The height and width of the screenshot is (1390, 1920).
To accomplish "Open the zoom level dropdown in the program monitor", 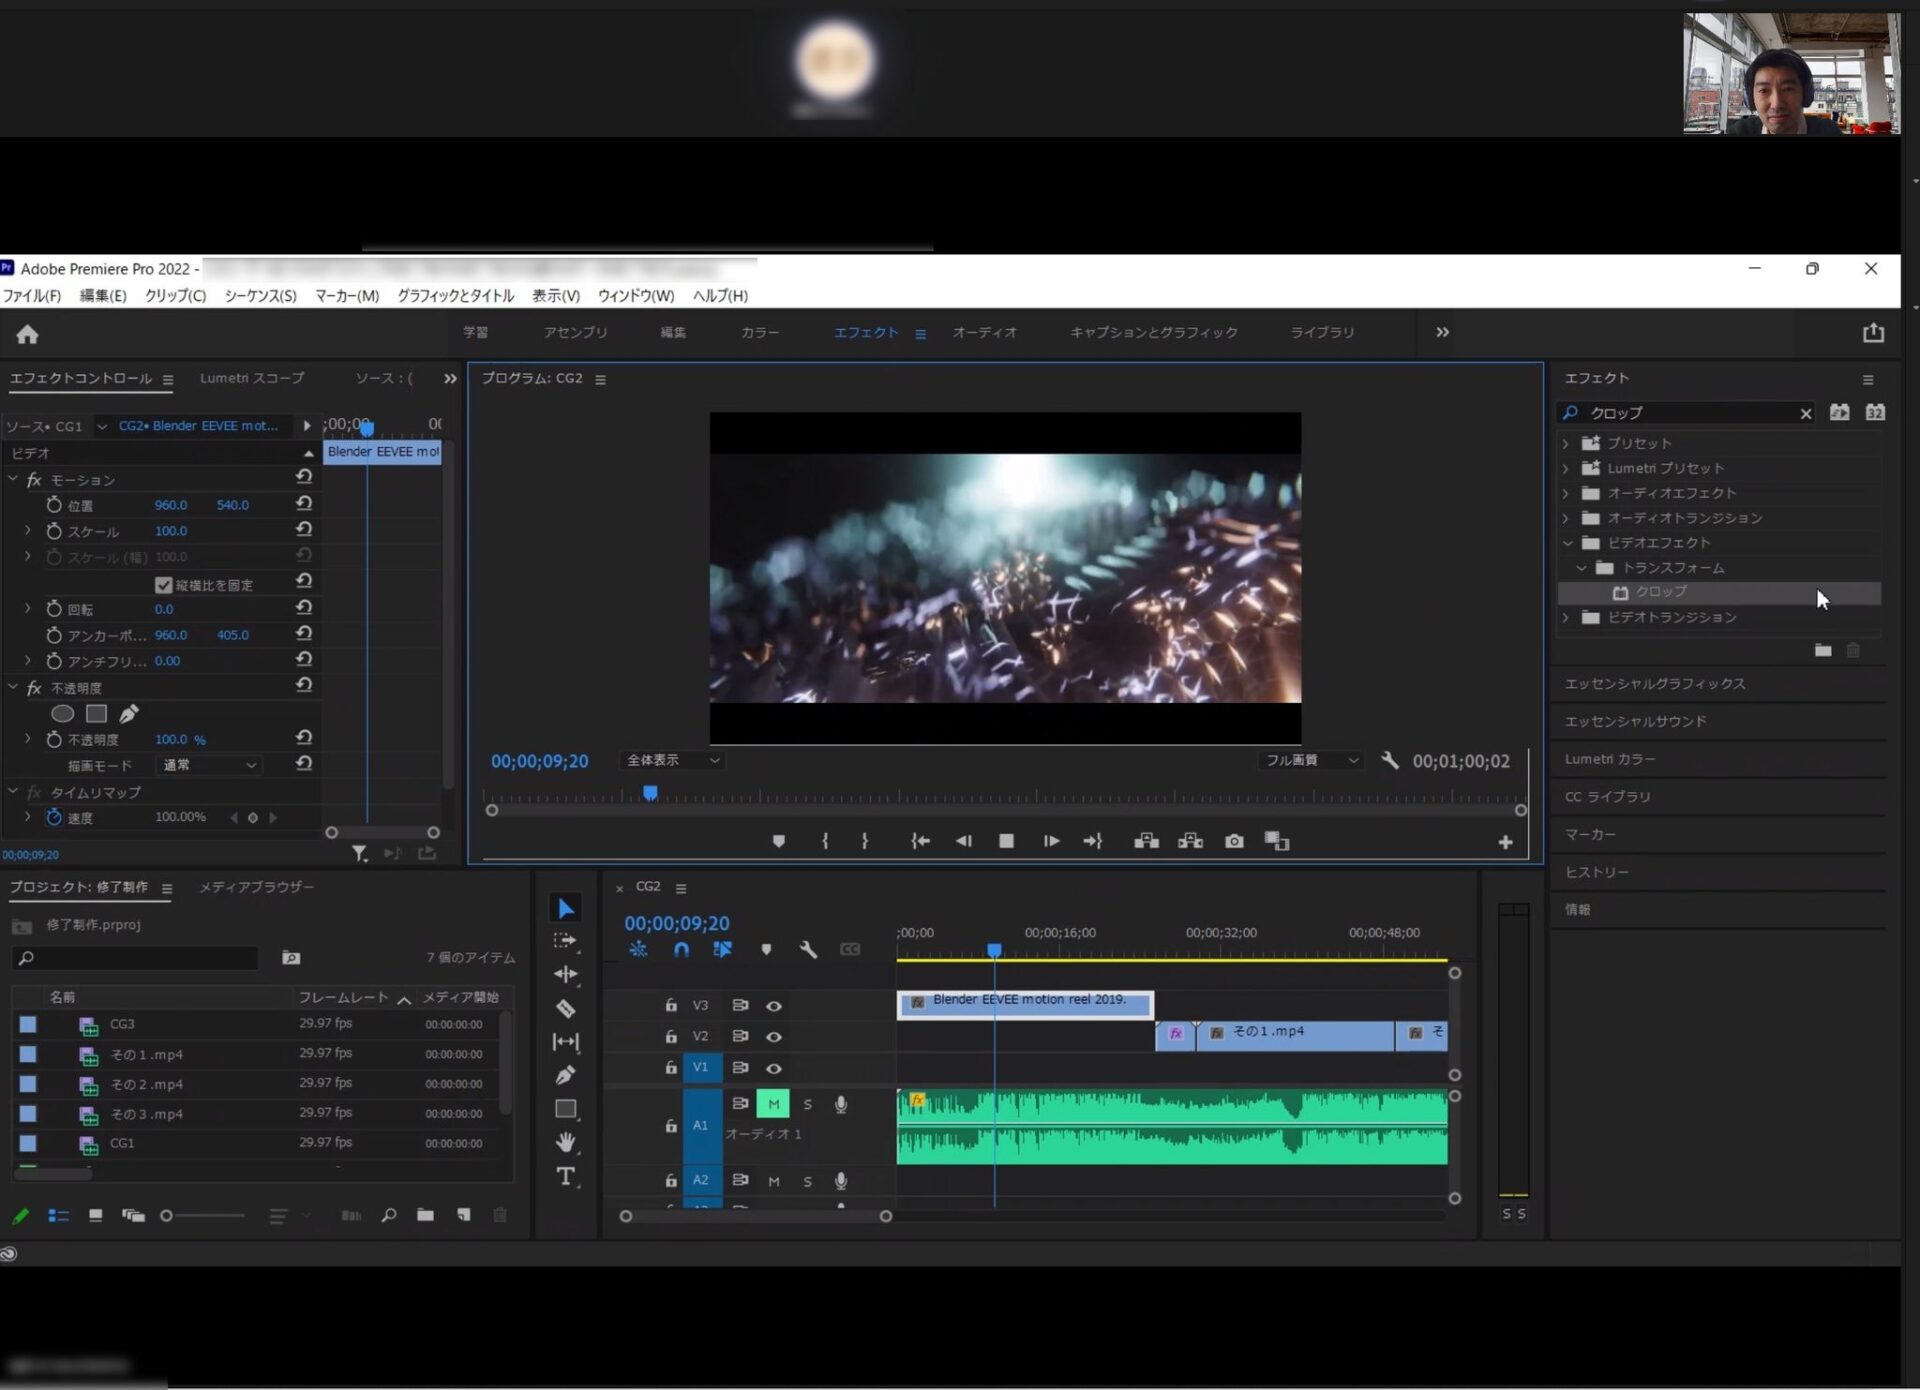I will pyautogui.click(x=671, y=760).
